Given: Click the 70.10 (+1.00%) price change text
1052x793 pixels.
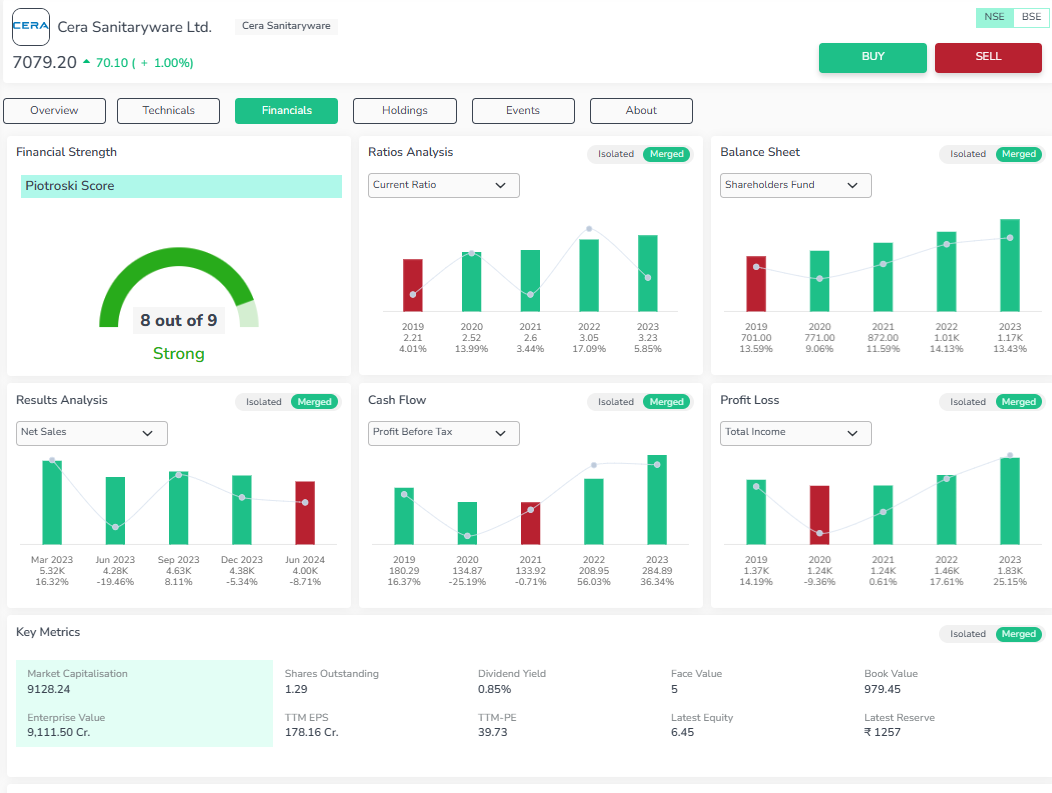Looking at the screenshot, I should [144, 63].
